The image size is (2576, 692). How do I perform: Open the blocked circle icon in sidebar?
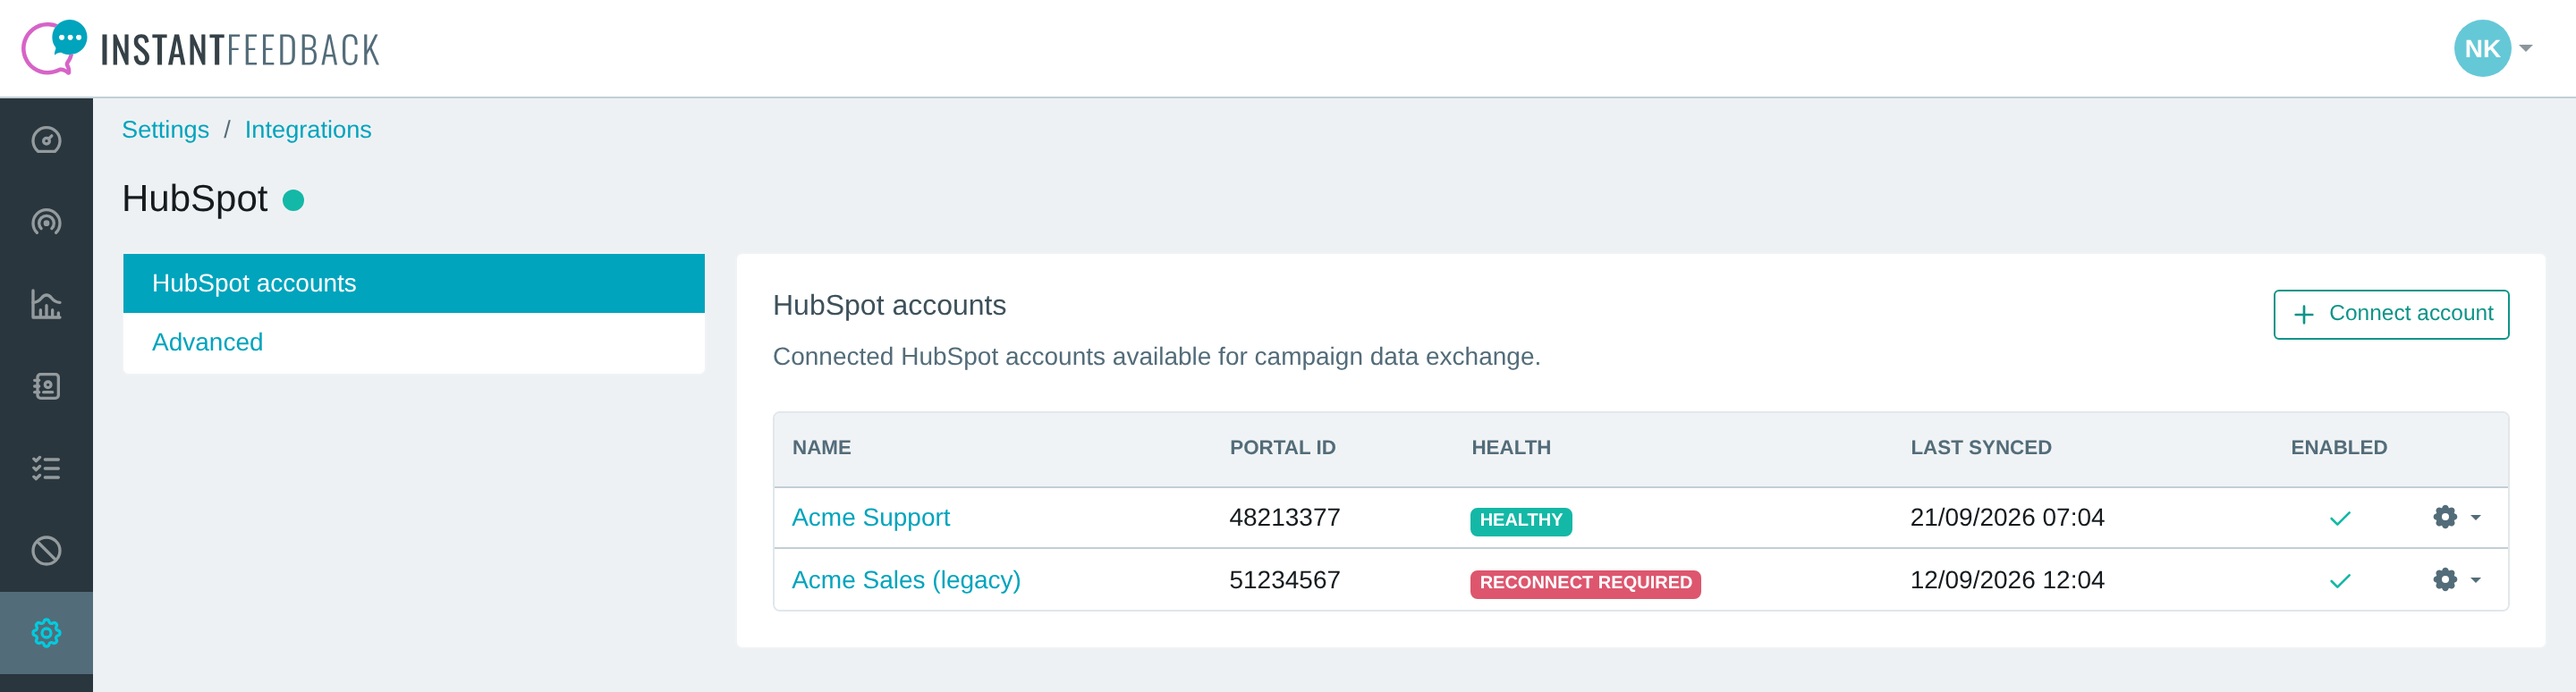[x=46, y=550]
